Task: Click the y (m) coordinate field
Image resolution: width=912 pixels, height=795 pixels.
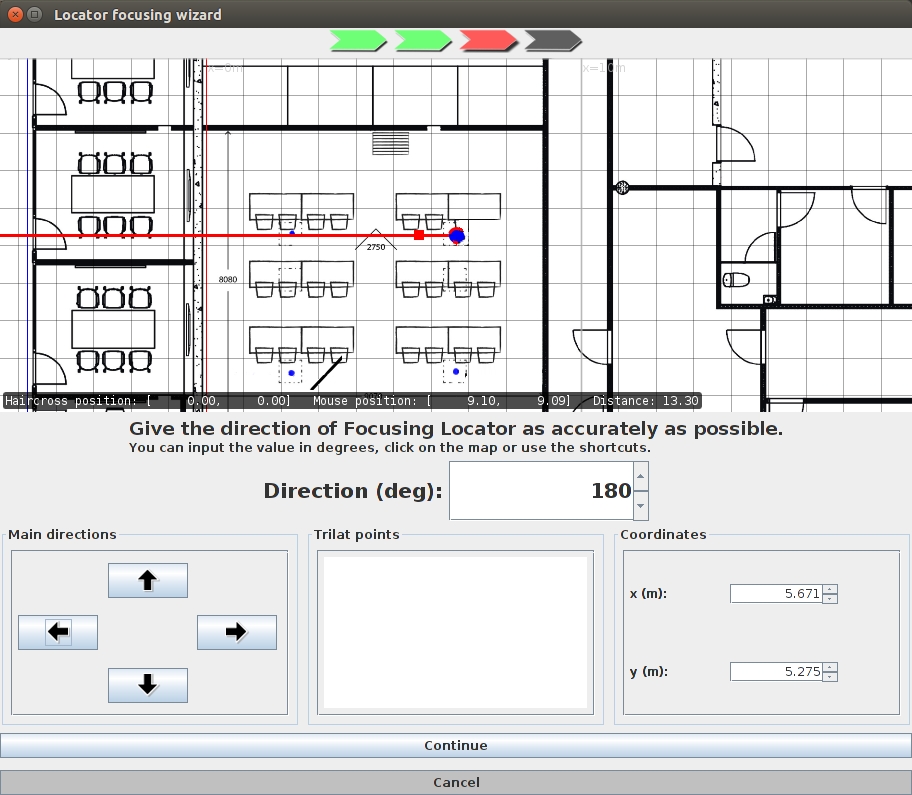Action: click(776, 672)
